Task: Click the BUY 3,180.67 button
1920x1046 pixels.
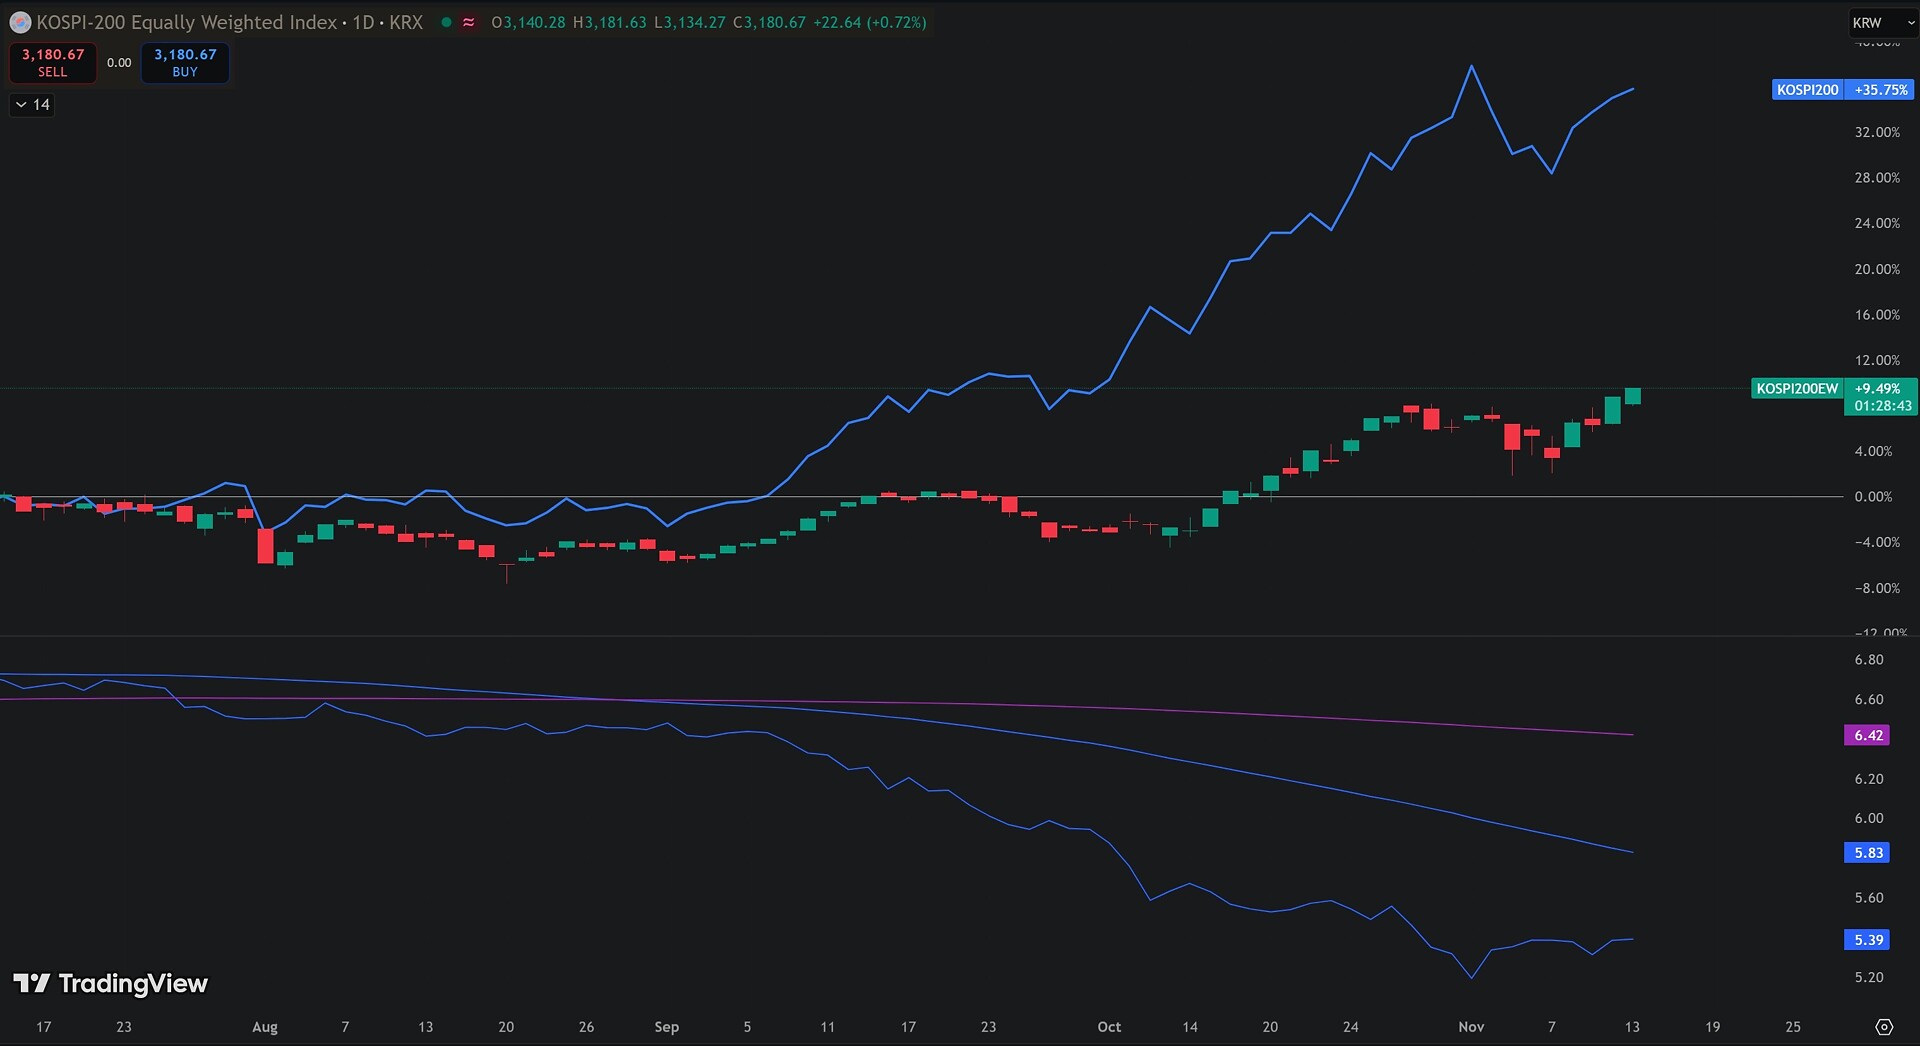Action: click(x=185, y=62)
